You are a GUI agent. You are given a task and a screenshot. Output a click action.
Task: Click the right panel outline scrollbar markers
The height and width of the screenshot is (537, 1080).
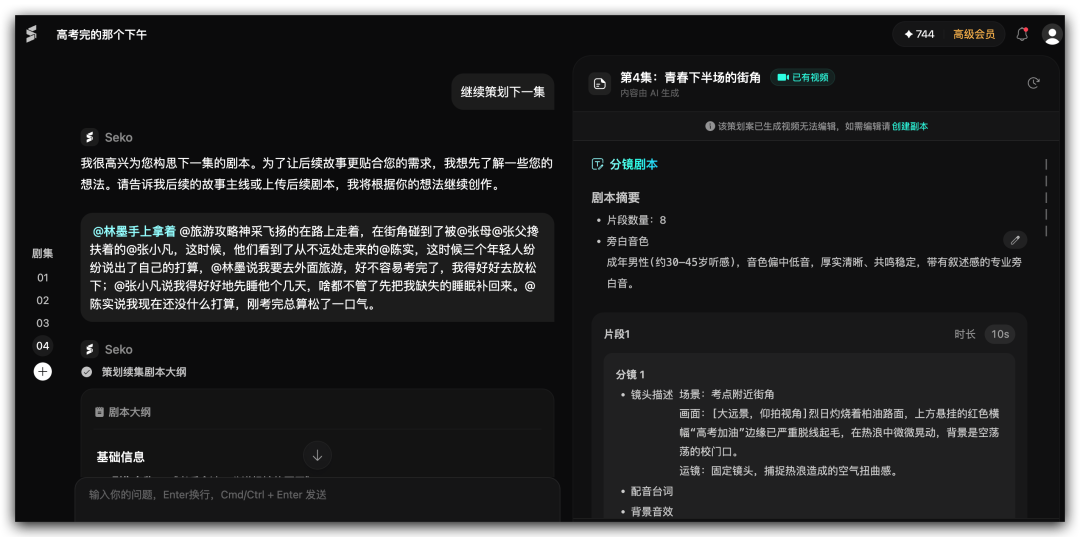pos(1046,198)
